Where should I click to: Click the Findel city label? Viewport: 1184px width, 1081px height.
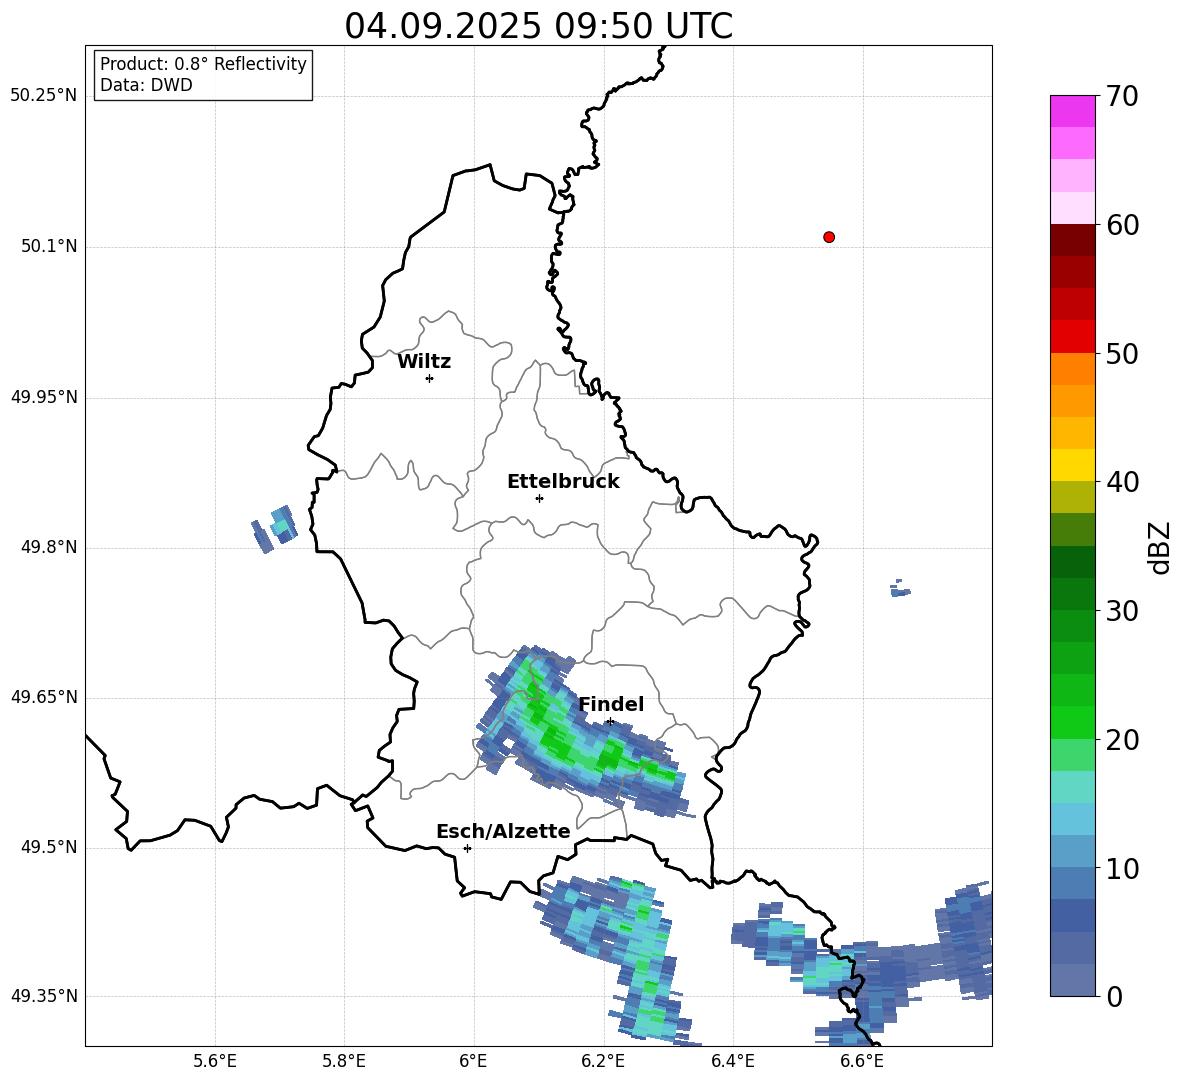(611, 704)
